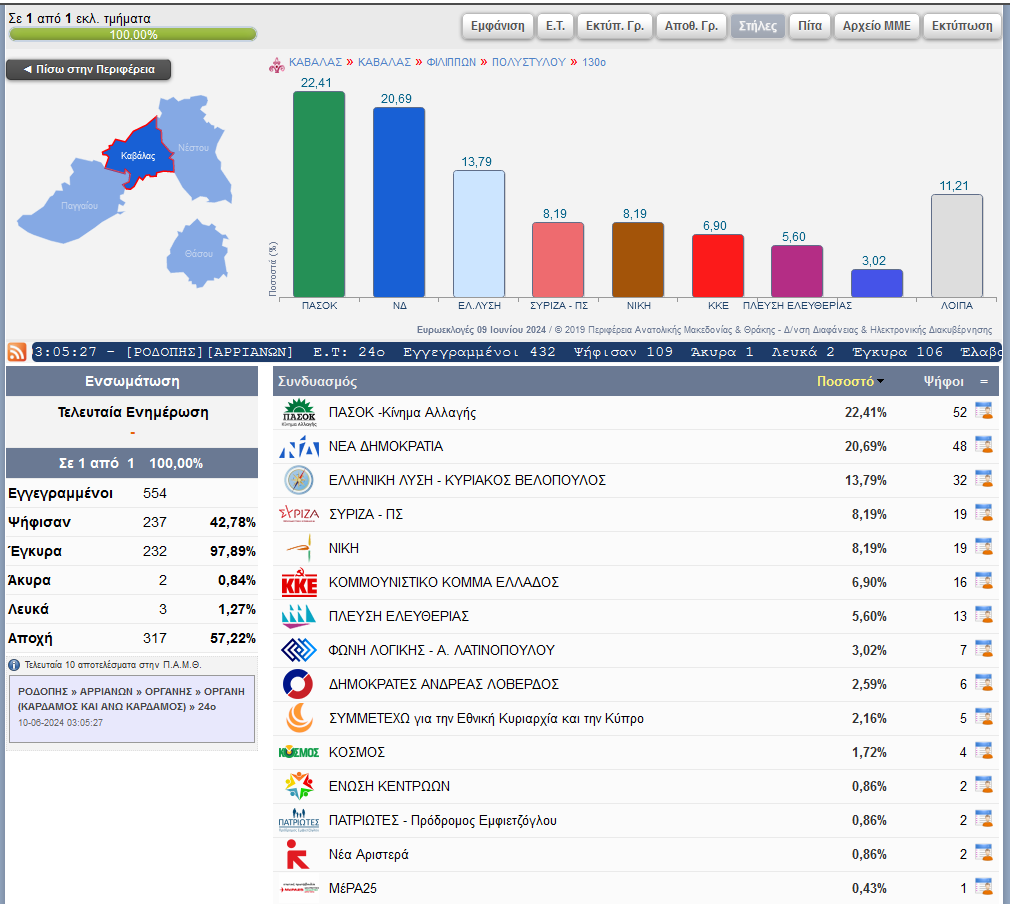Viewport: 1010px width, 904px height.
Task: Sort by Ψήφοι column header
Action: click(x=943, y=382)
